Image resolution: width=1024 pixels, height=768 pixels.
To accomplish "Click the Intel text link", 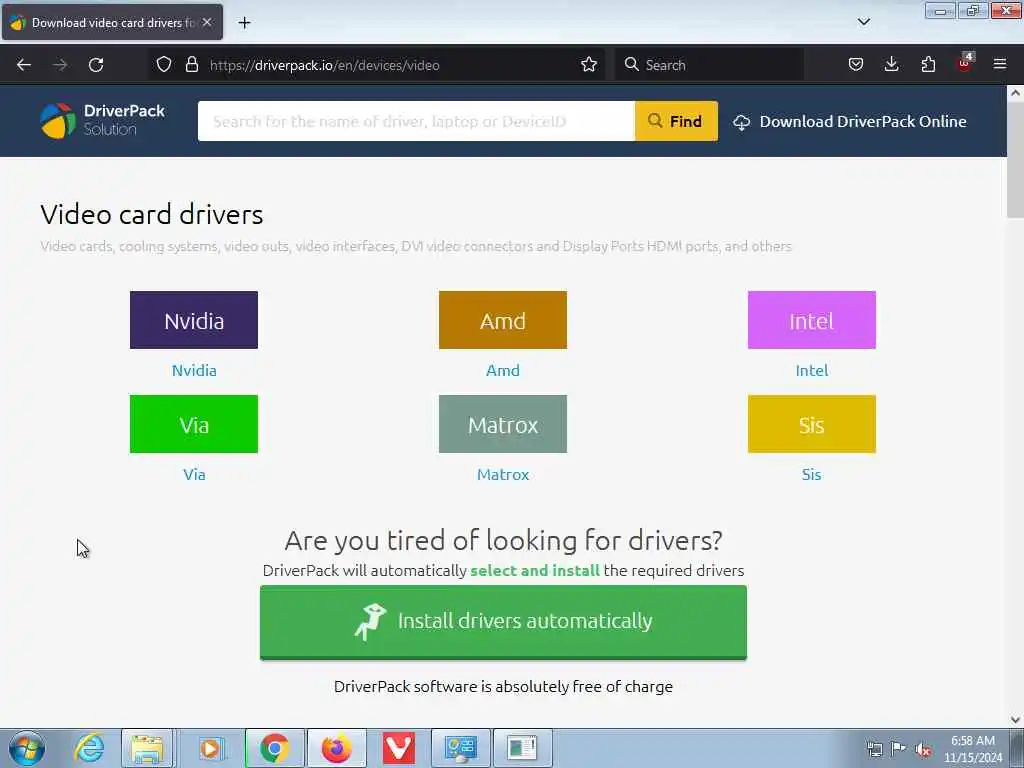I will 812,370.
